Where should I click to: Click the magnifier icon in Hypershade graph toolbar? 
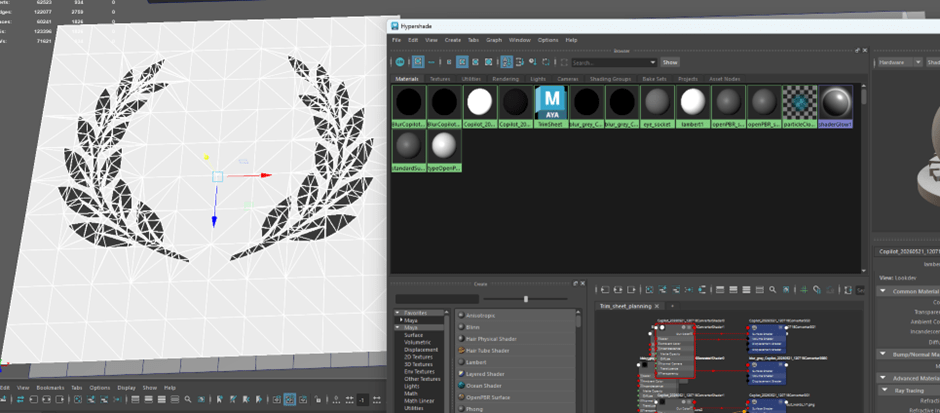coord(773,290)
